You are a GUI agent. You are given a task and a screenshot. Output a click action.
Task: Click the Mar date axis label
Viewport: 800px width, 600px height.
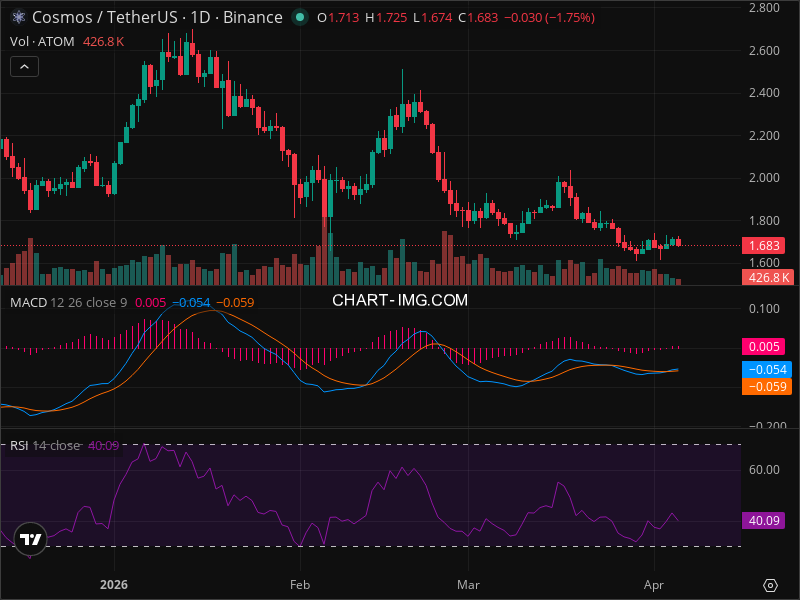click(468, 585)
